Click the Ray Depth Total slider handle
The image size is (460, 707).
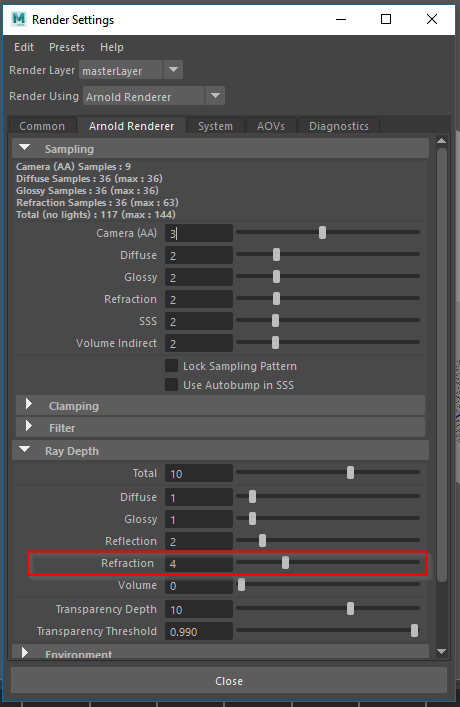(350, 473)
